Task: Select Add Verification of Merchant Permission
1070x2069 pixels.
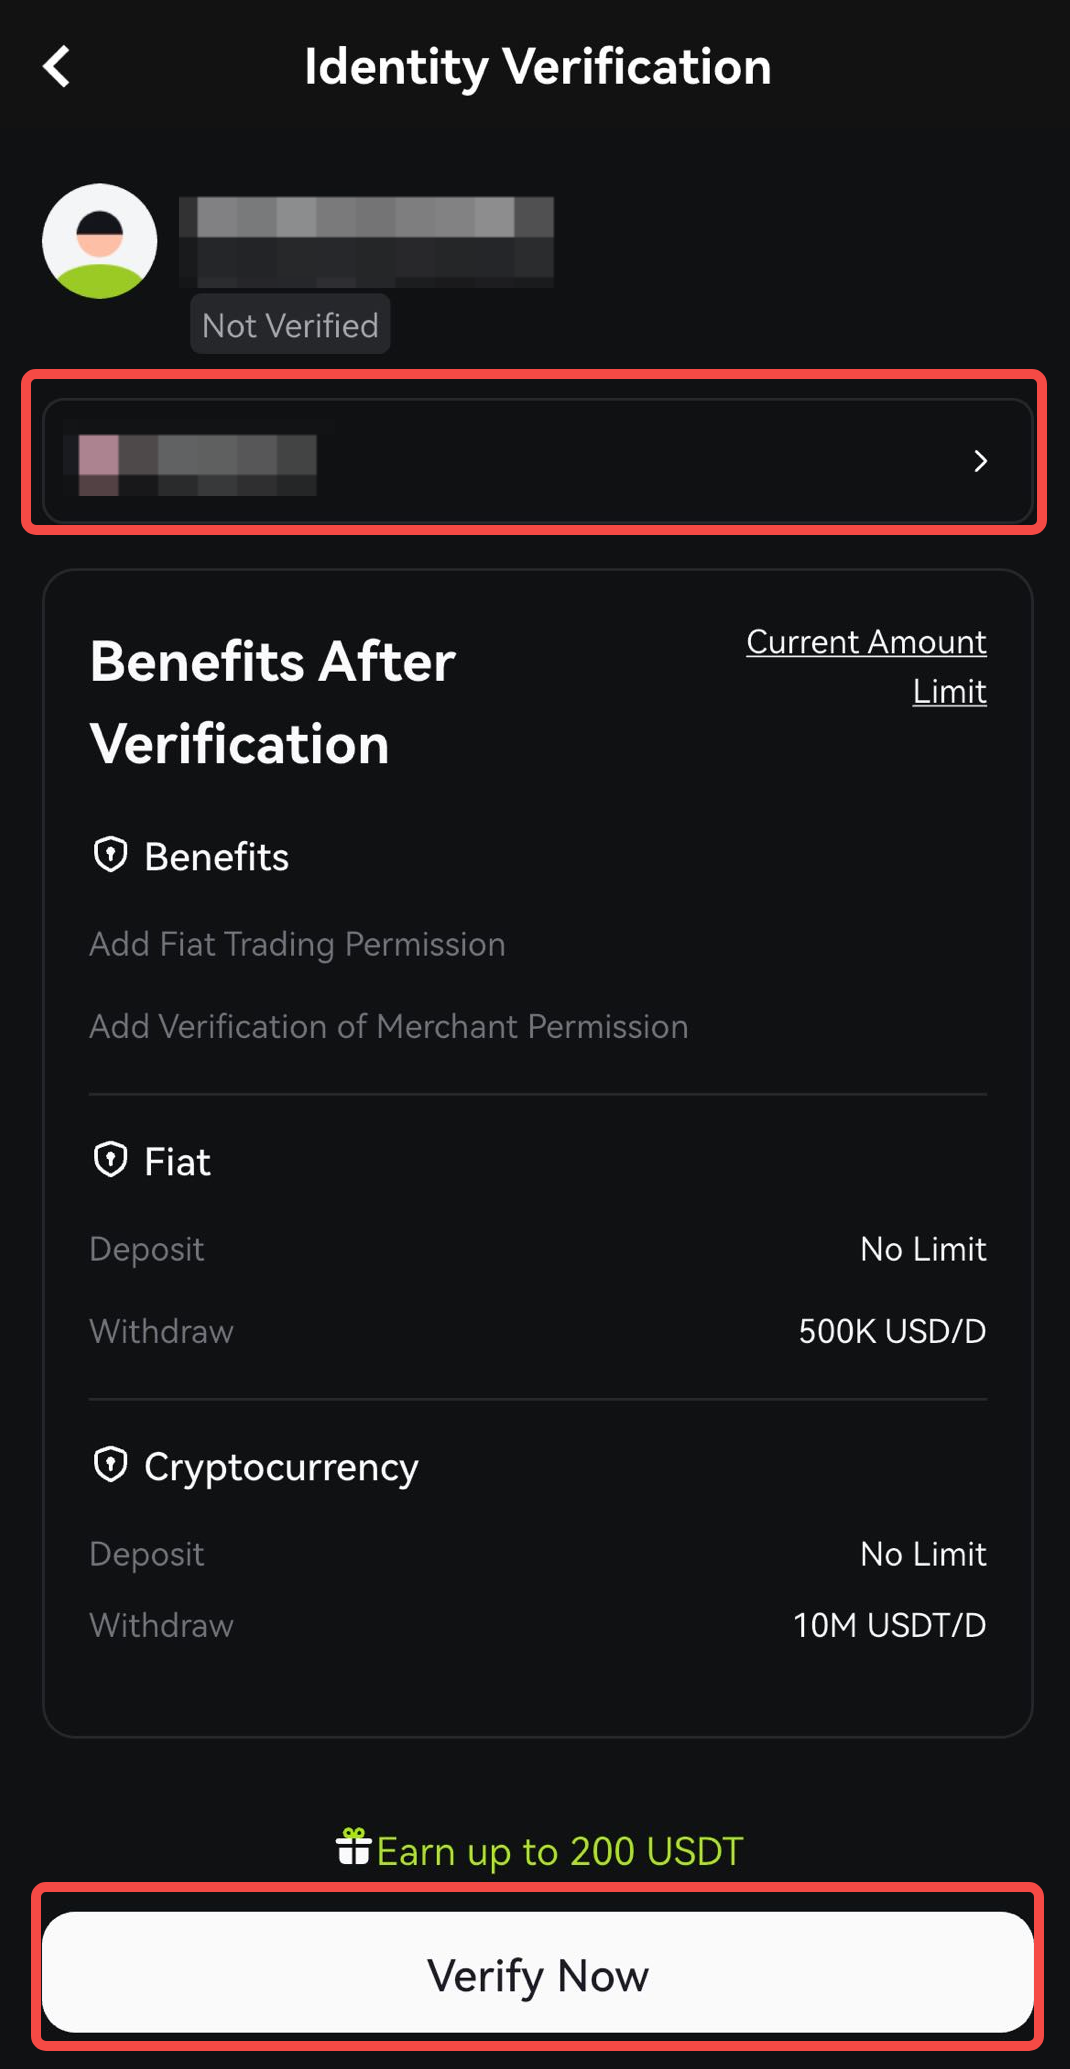Action: point(388,1027)
